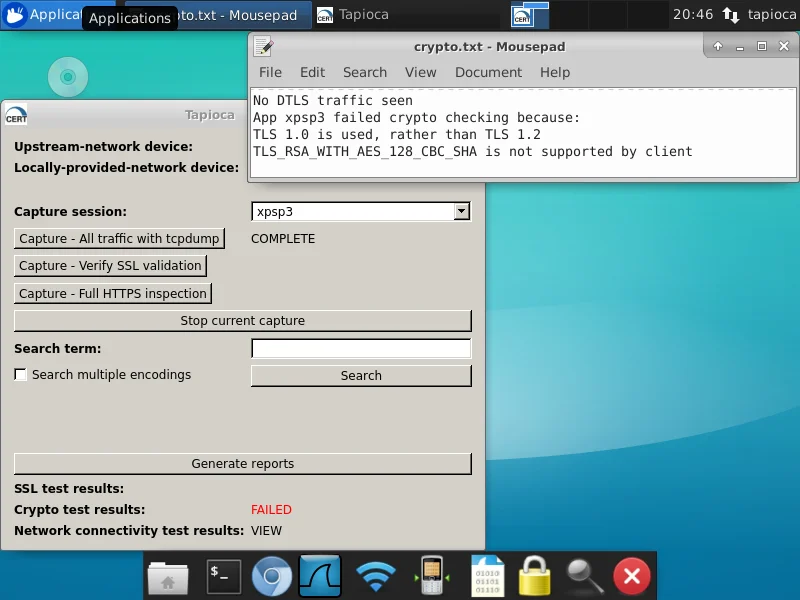This screenshot has height=600, width=800.
Task: Open a terminal from the dock
Action: (x=224, y=576)
